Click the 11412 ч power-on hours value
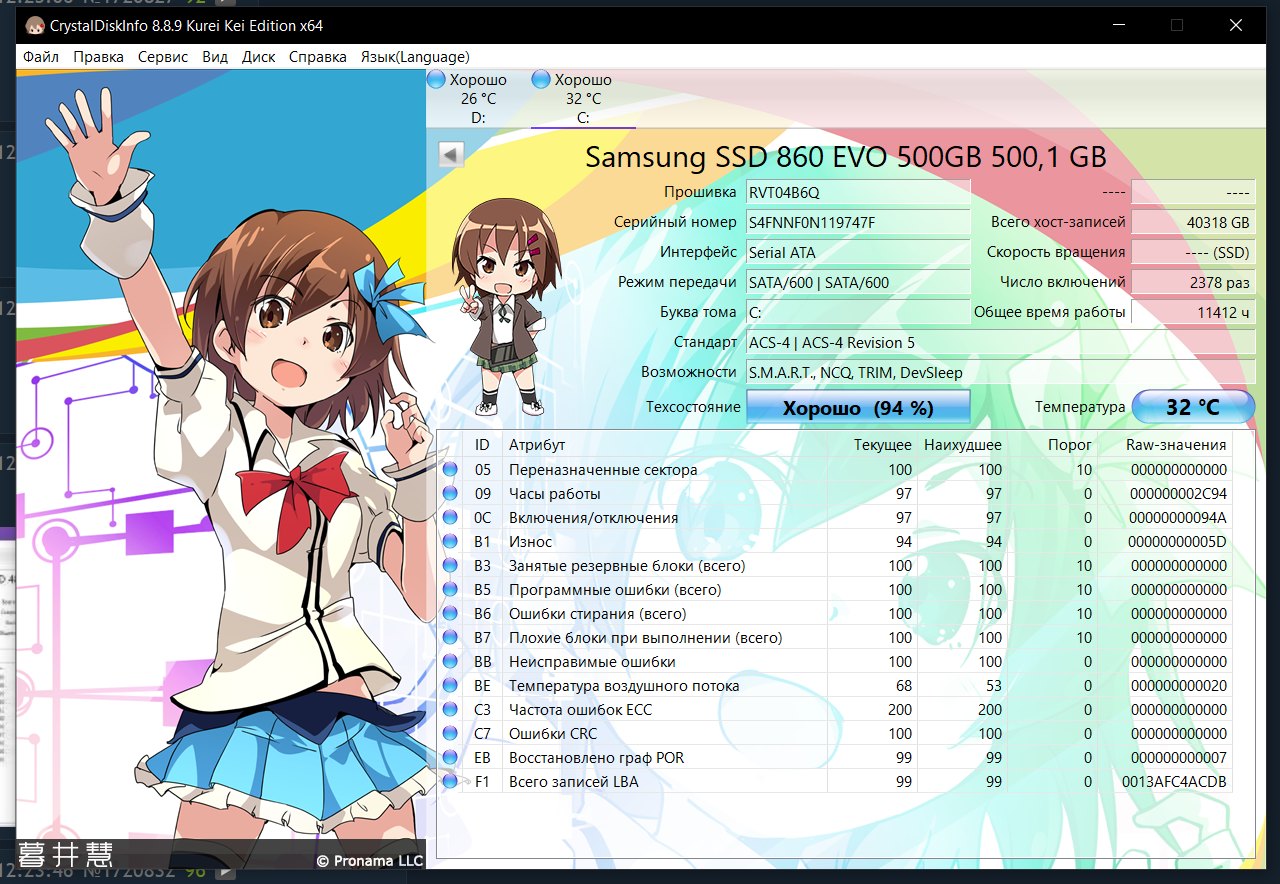Screen dimensions: 1280x884 coord(1193,312)
